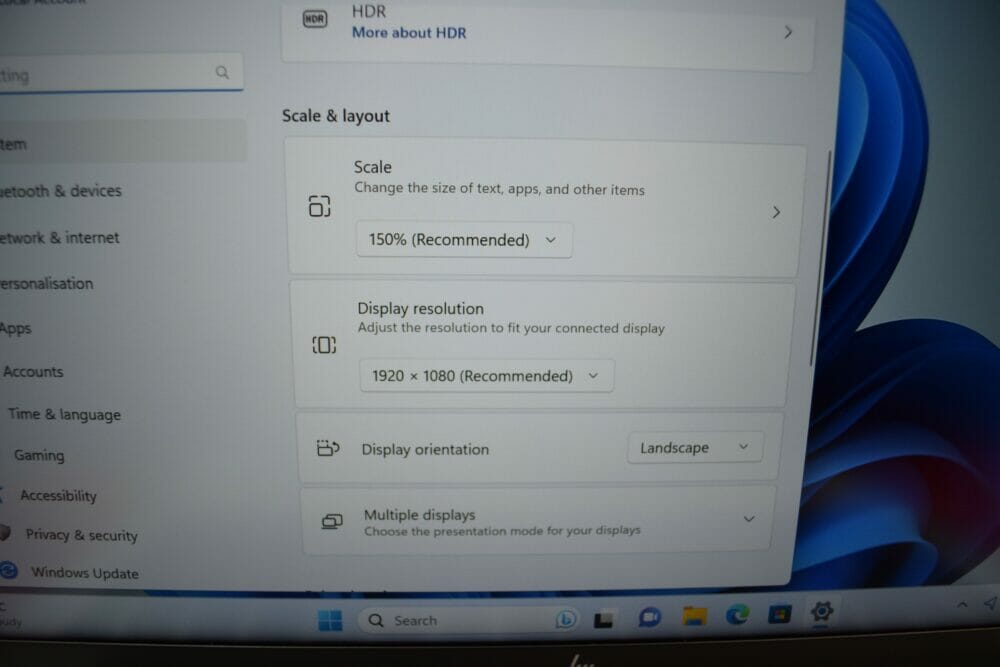
Task: Open Apps settings in sidebar
Action: (15, 329)
